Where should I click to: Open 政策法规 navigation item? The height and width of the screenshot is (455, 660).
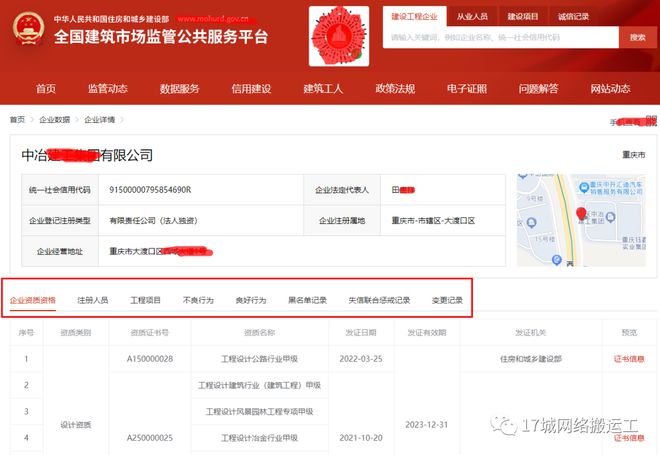[x=395, y=89]
